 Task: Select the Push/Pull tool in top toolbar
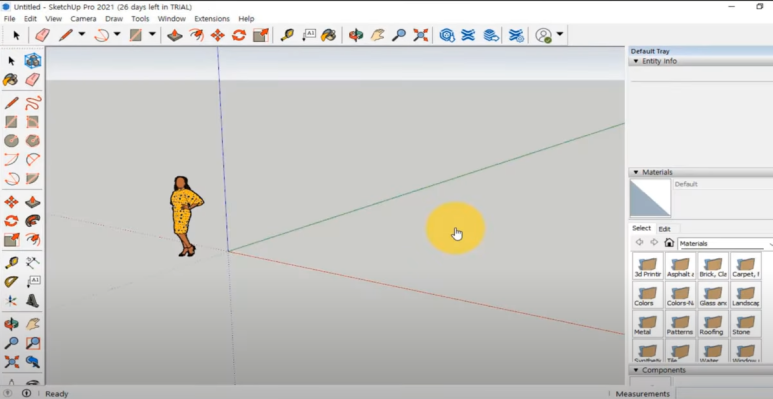pyautogui.click(x=175, y=35)
